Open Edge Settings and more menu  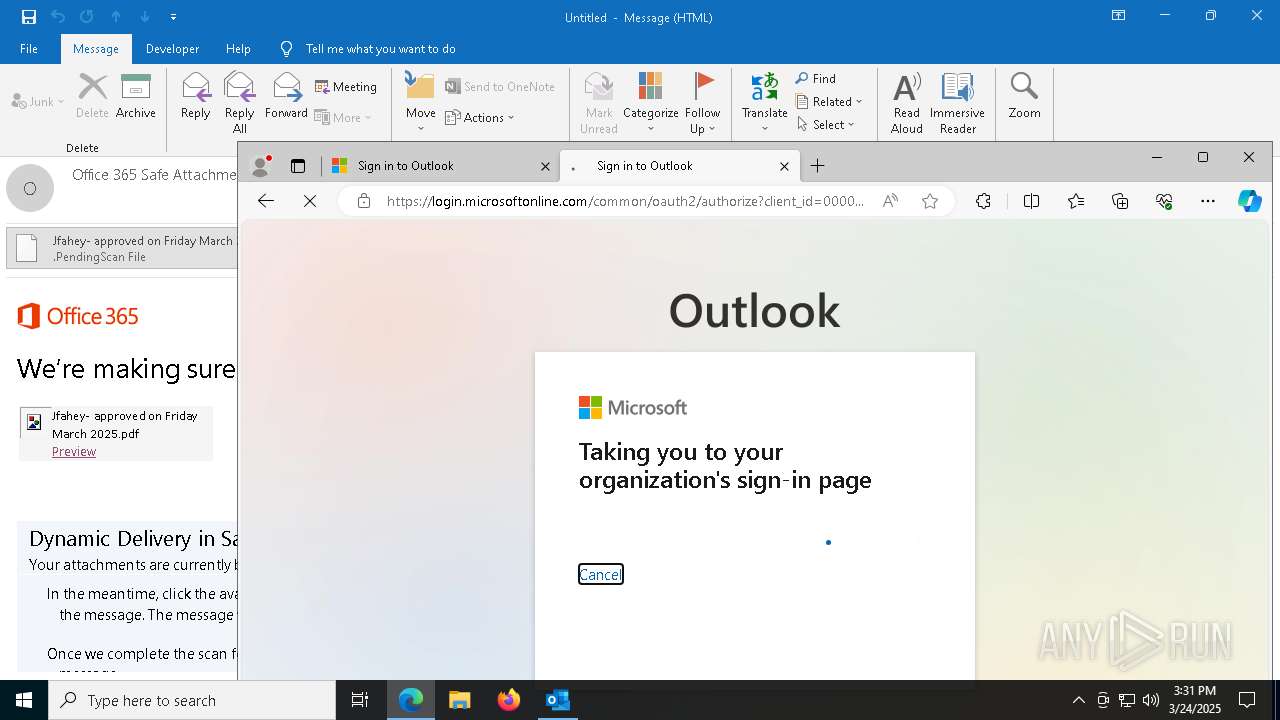[x=1208, y=201]
